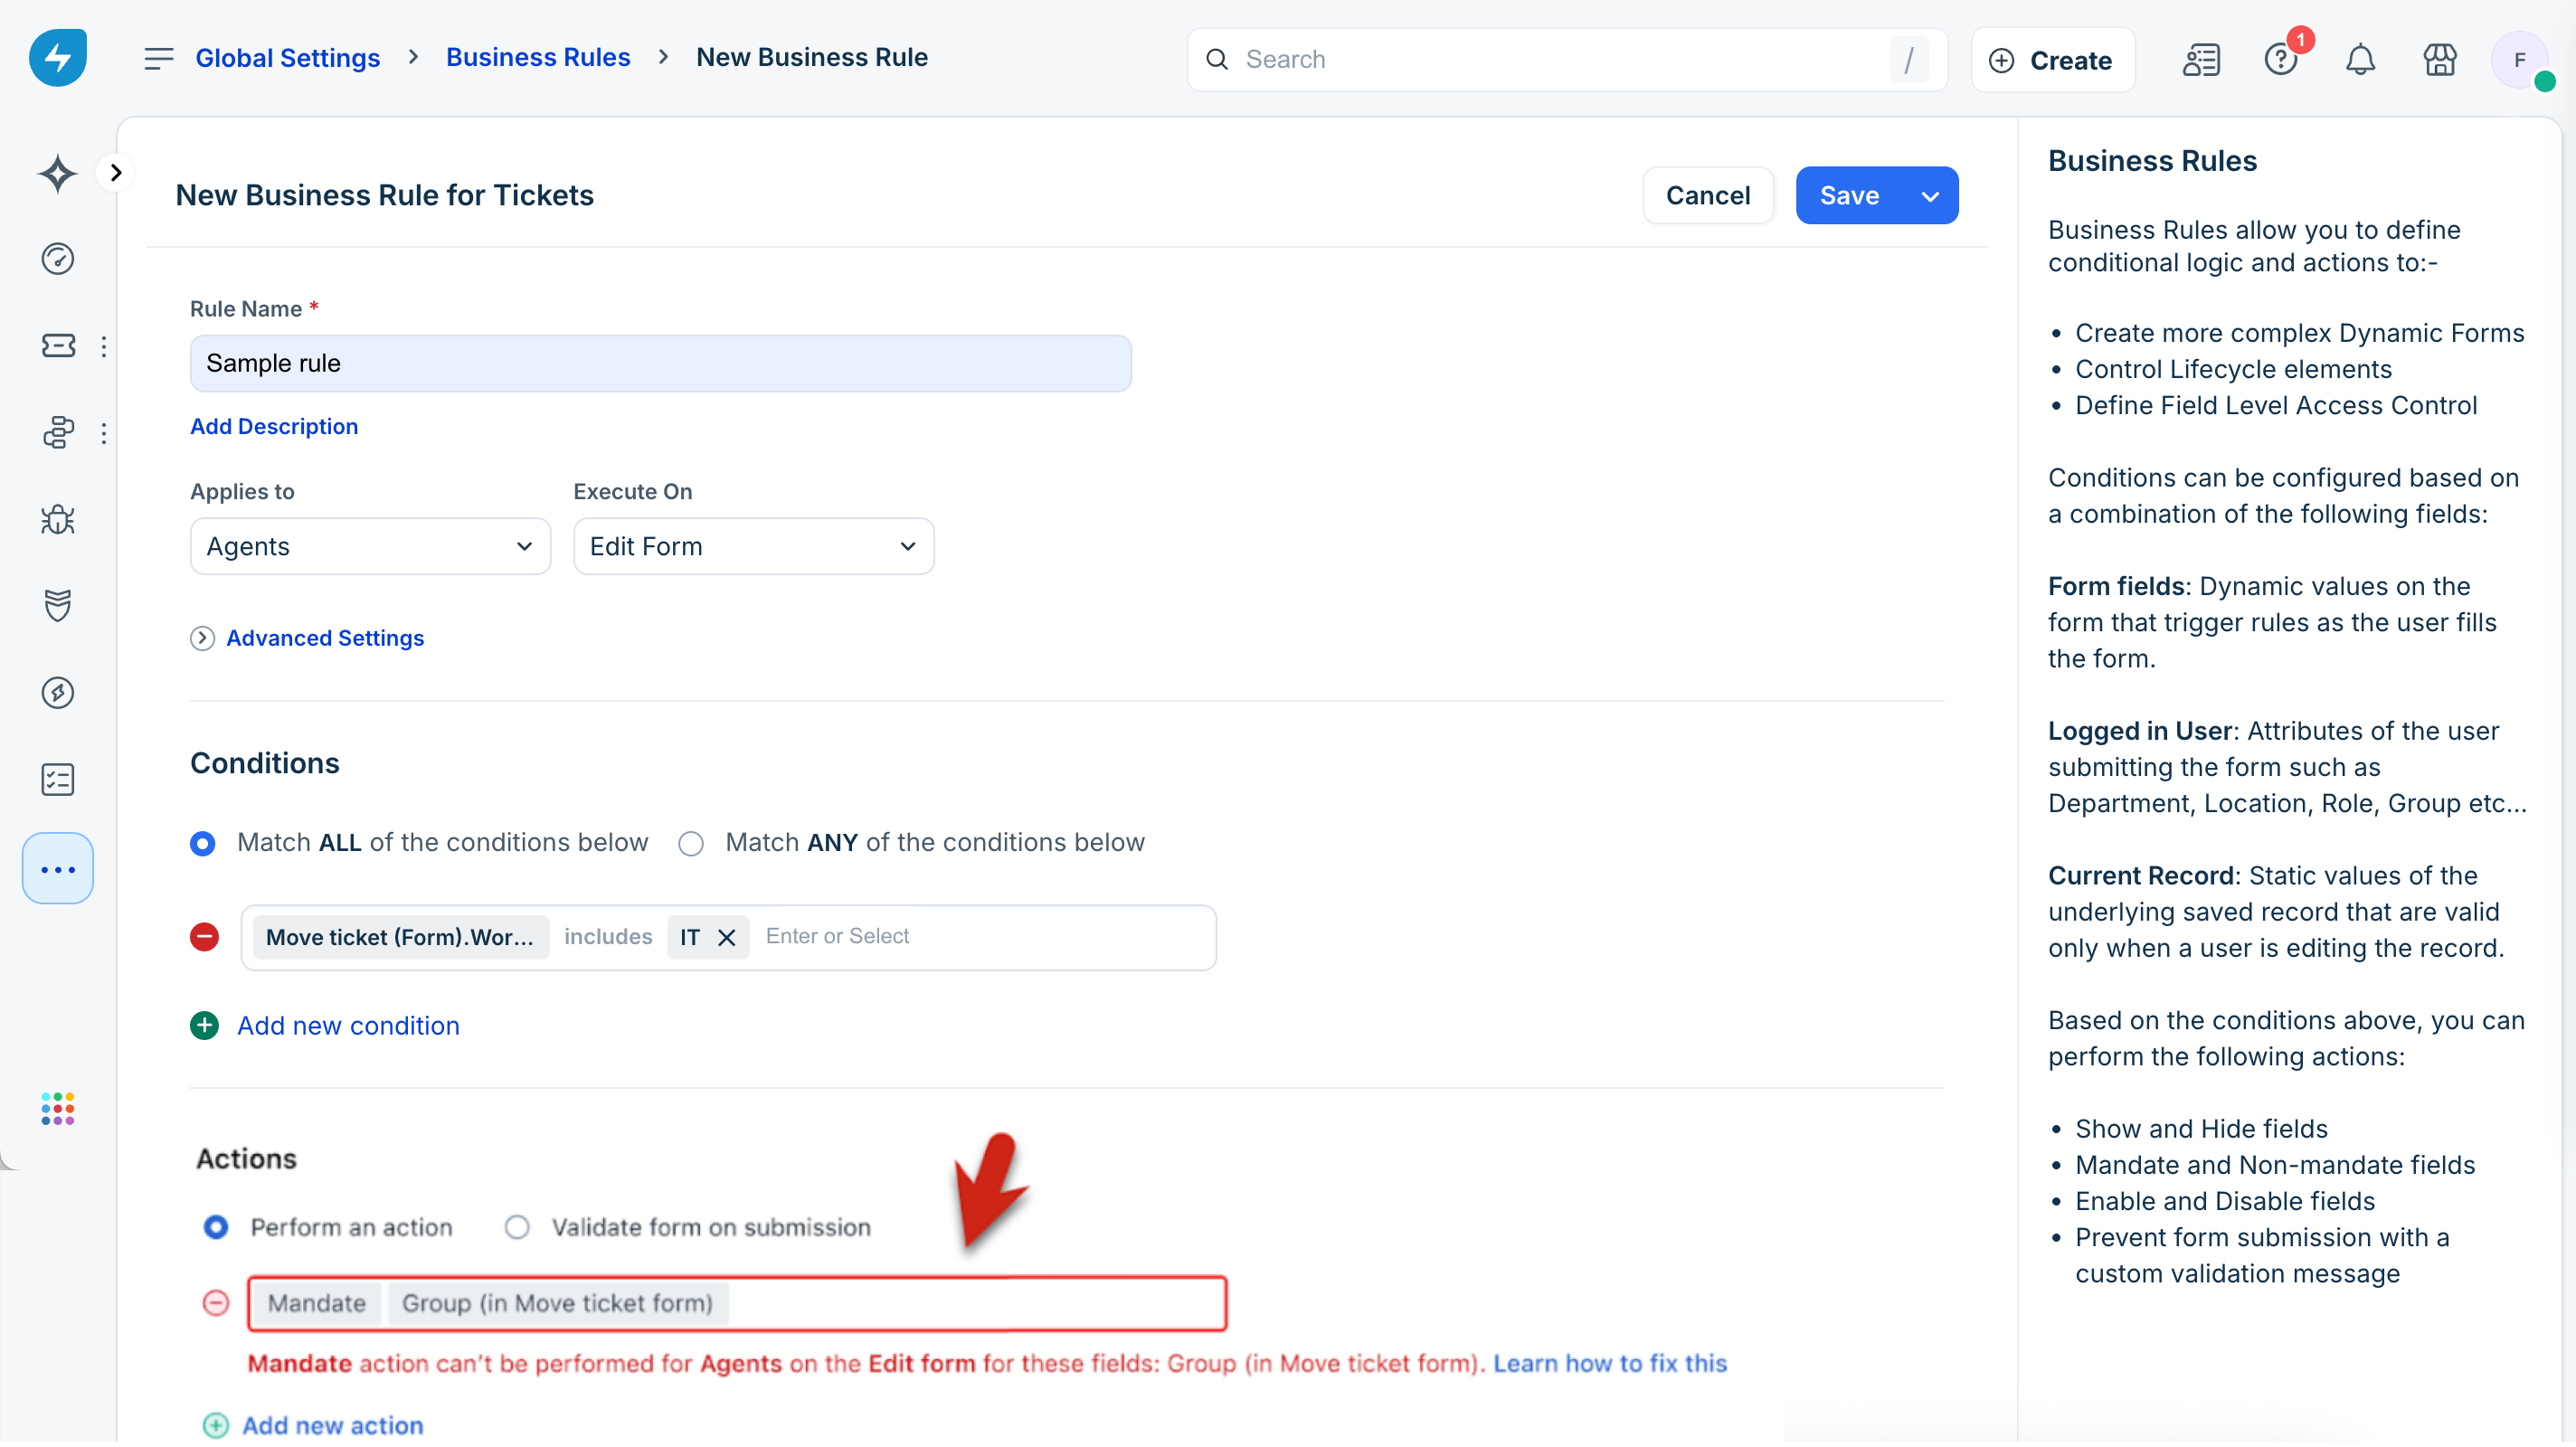The image size is (2576, 1447).
Task: Click the bug Problems sidebar icon
Action: tap(58, 519)
